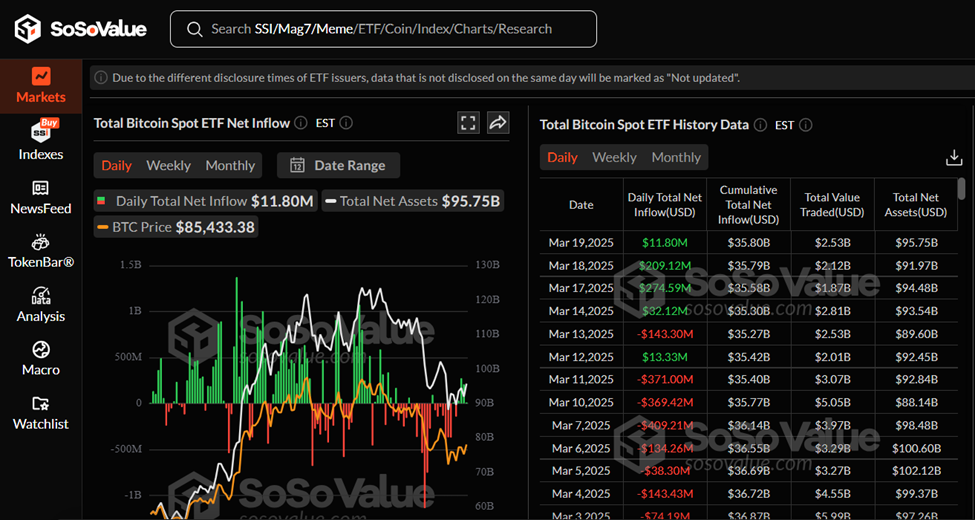This screenshot has height=520, width=975.
Task: Expand the net inflow chart to fullscreen
Action: tap(468, 123)
